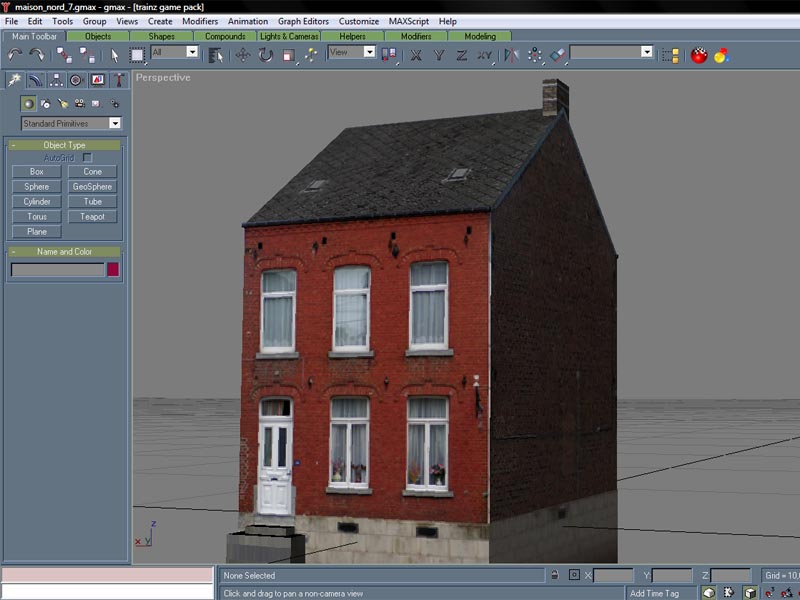Screen dimensions: 800x600
Task: Switch to the Cameras create category
Action: (79, 102)
